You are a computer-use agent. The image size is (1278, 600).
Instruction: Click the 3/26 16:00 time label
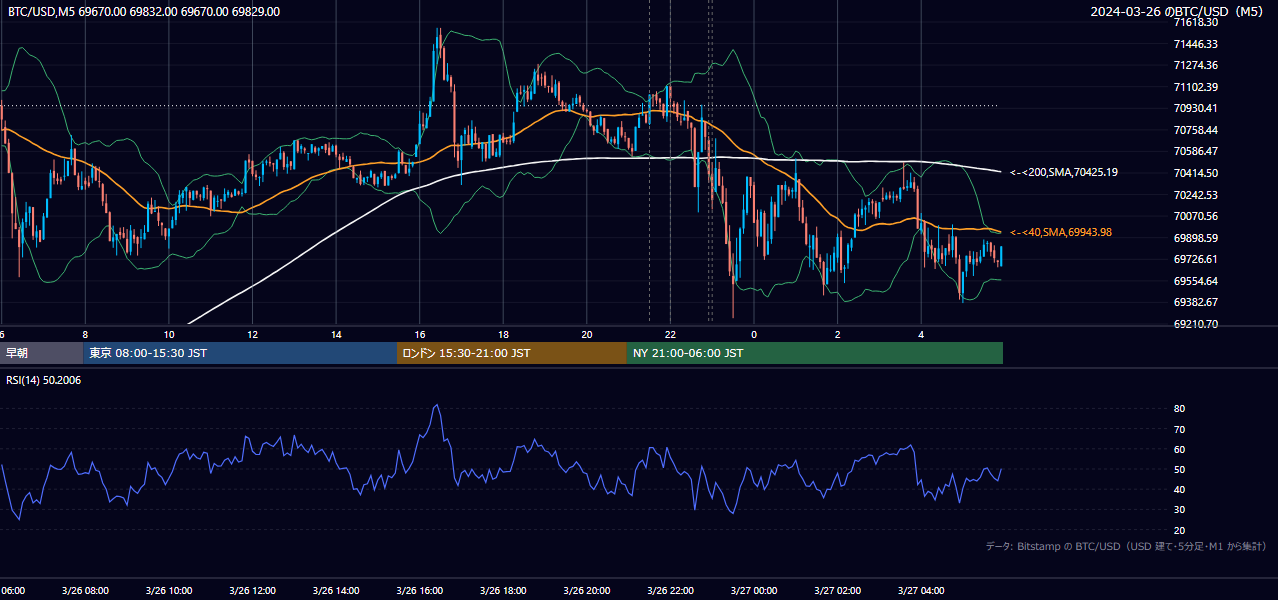tap(420, 591)
